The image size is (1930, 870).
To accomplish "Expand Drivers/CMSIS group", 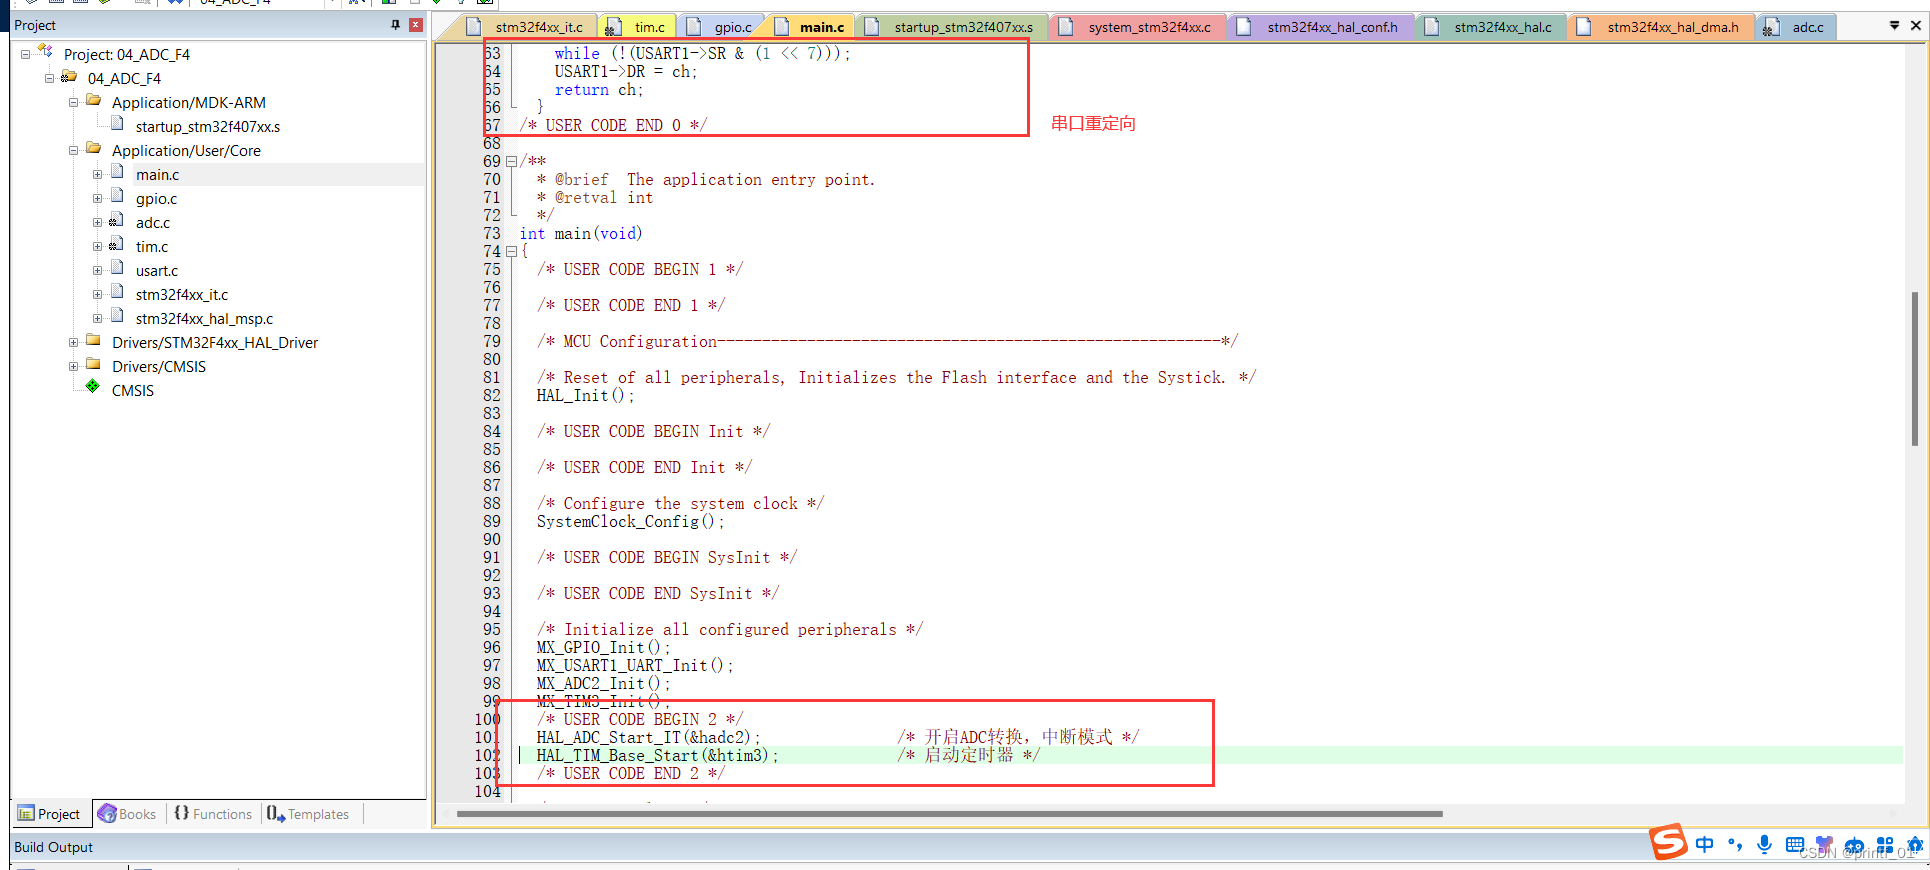I will (73, 367).
